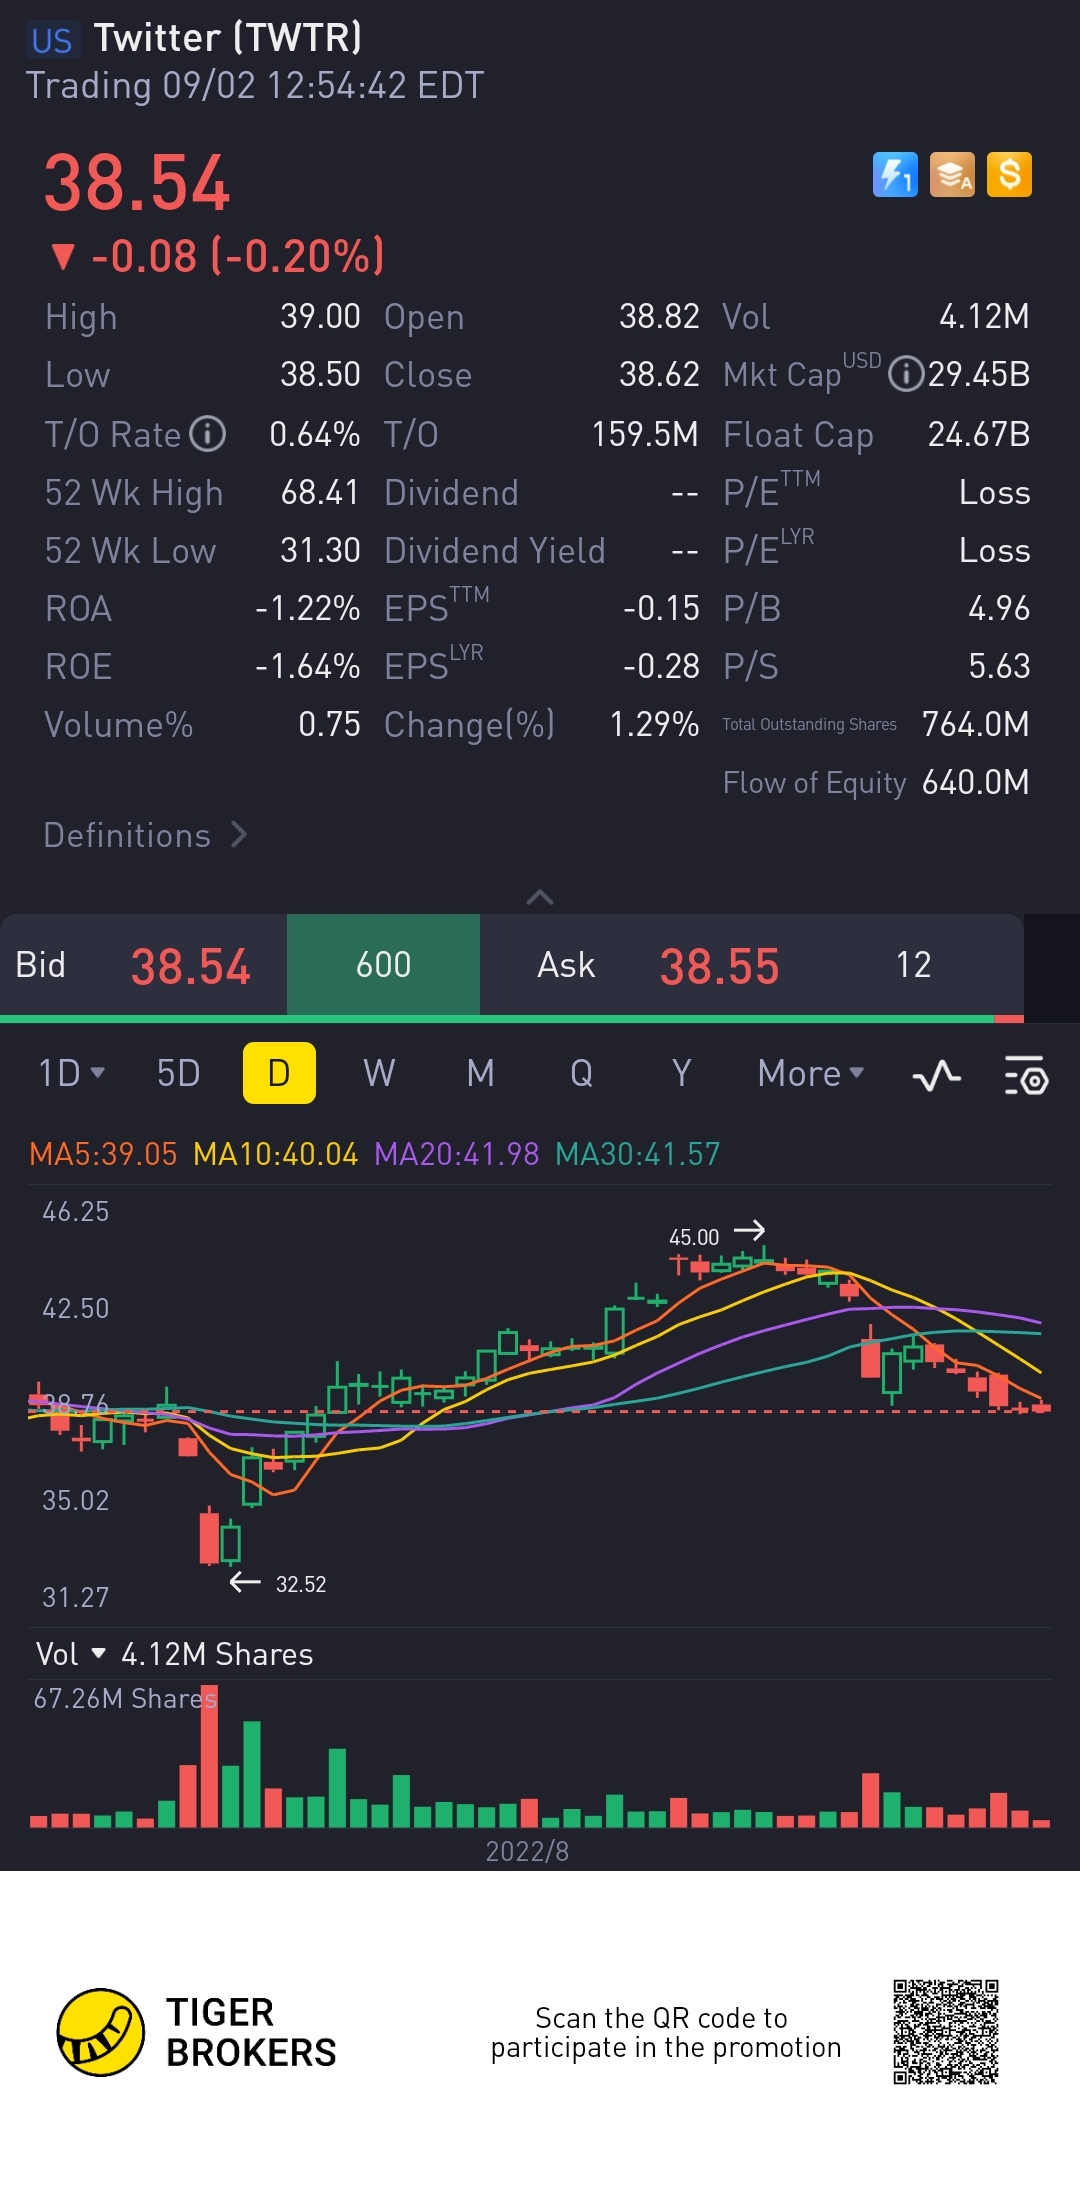Tap the Bid price 38.54

190,966
